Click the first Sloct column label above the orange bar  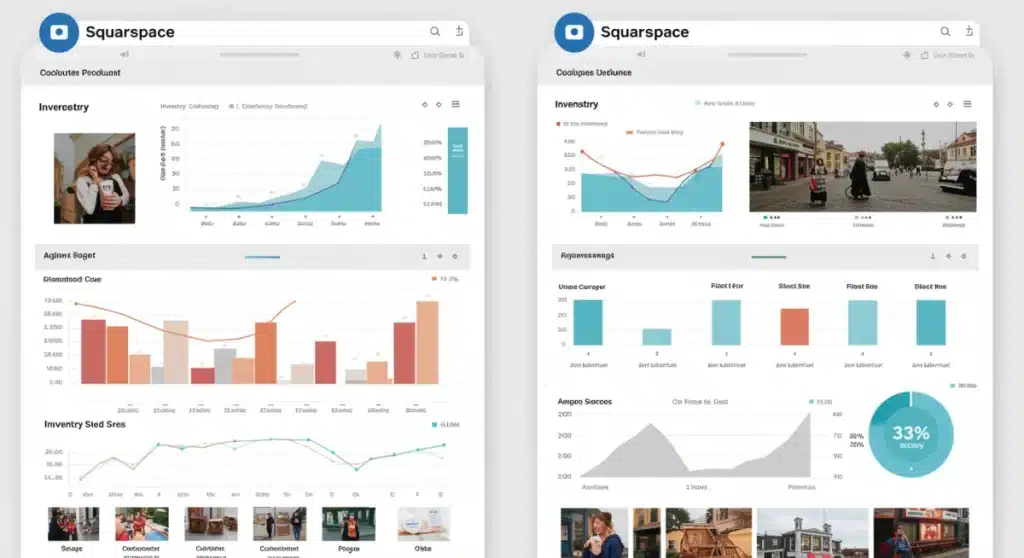(794, 286)
